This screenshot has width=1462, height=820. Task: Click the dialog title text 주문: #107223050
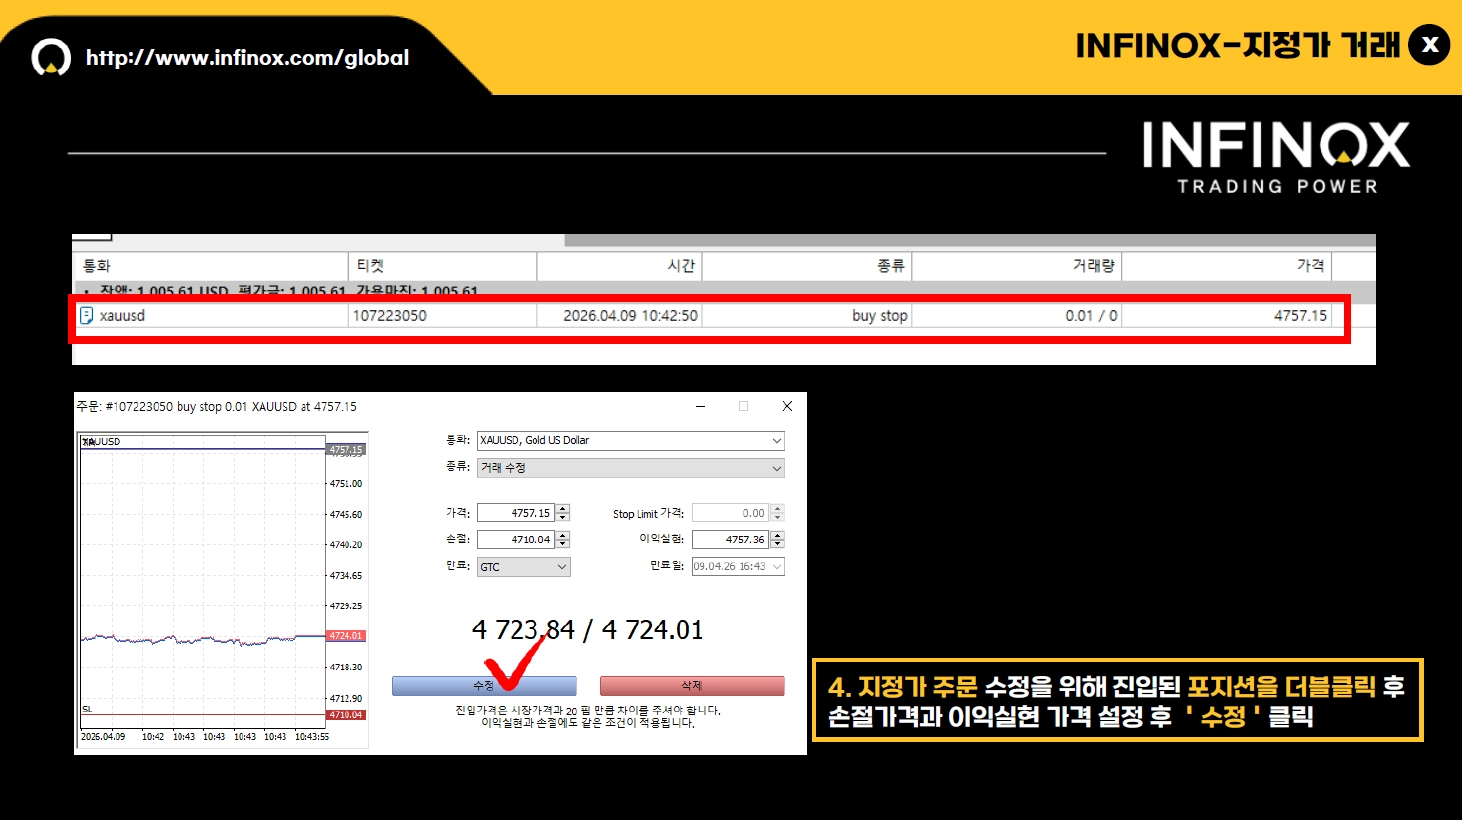[x=124, y=407]
